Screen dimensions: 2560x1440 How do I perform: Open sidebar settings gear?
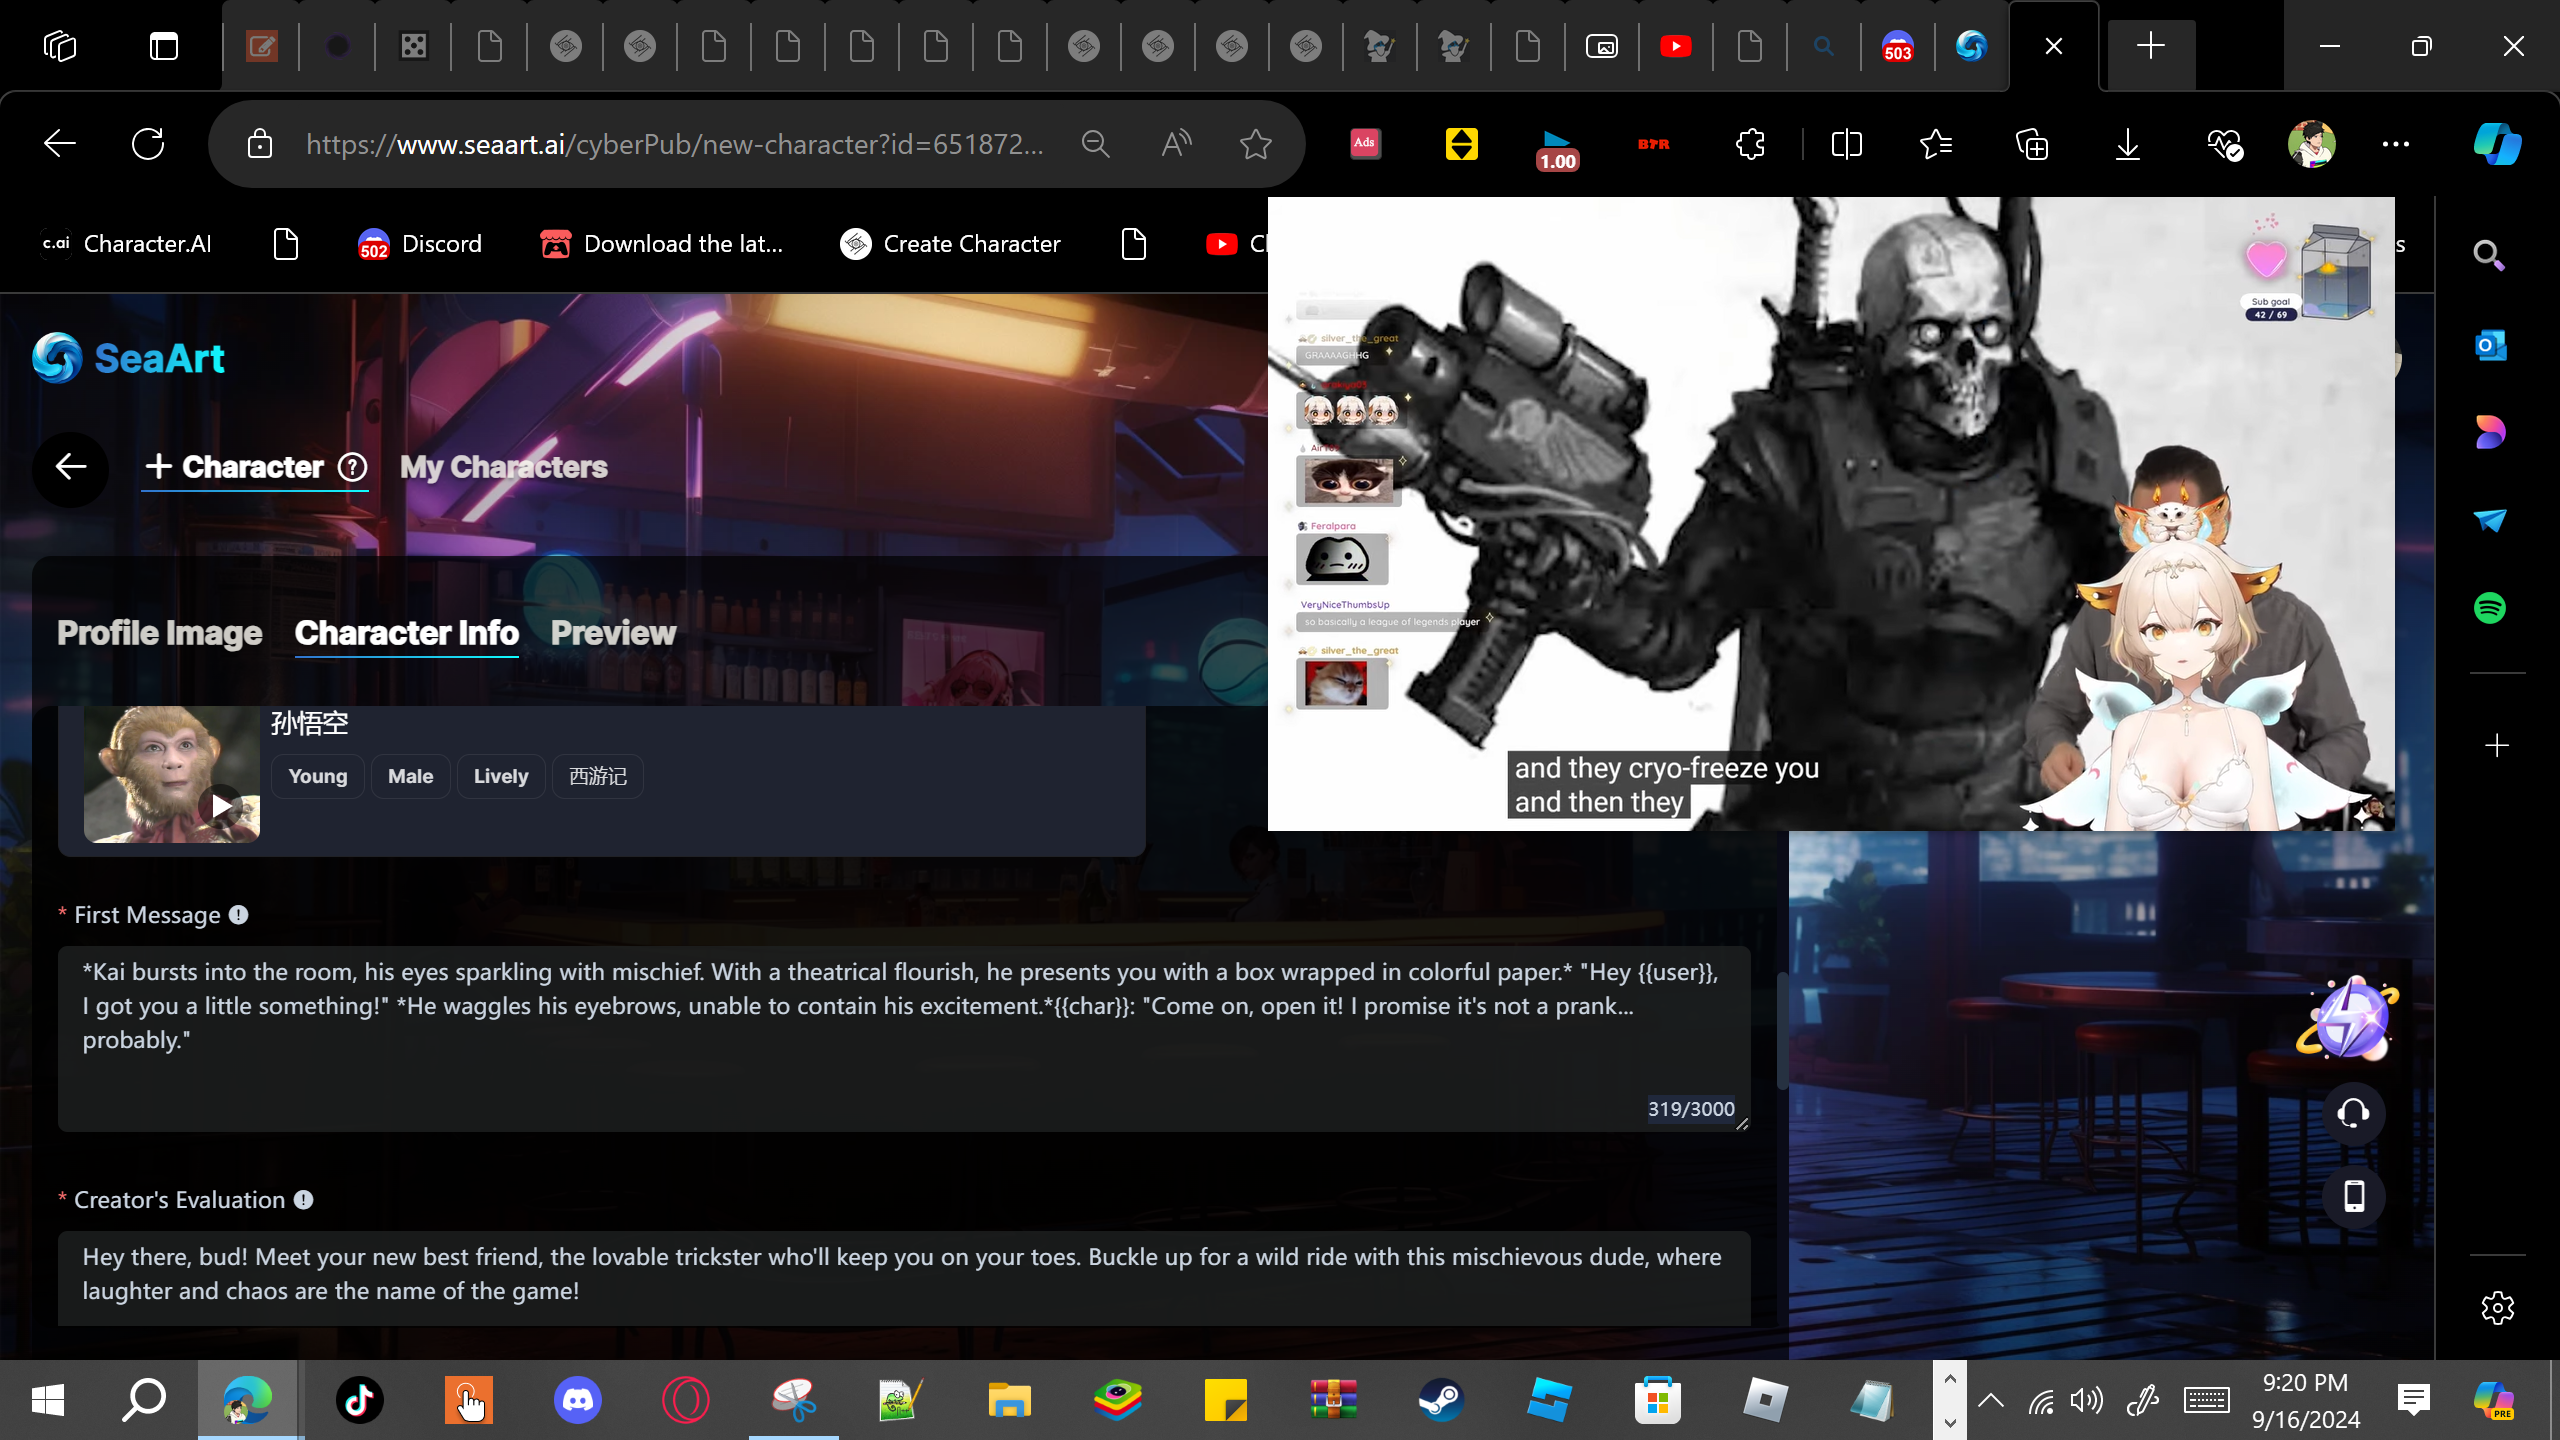[2497, 1308]
